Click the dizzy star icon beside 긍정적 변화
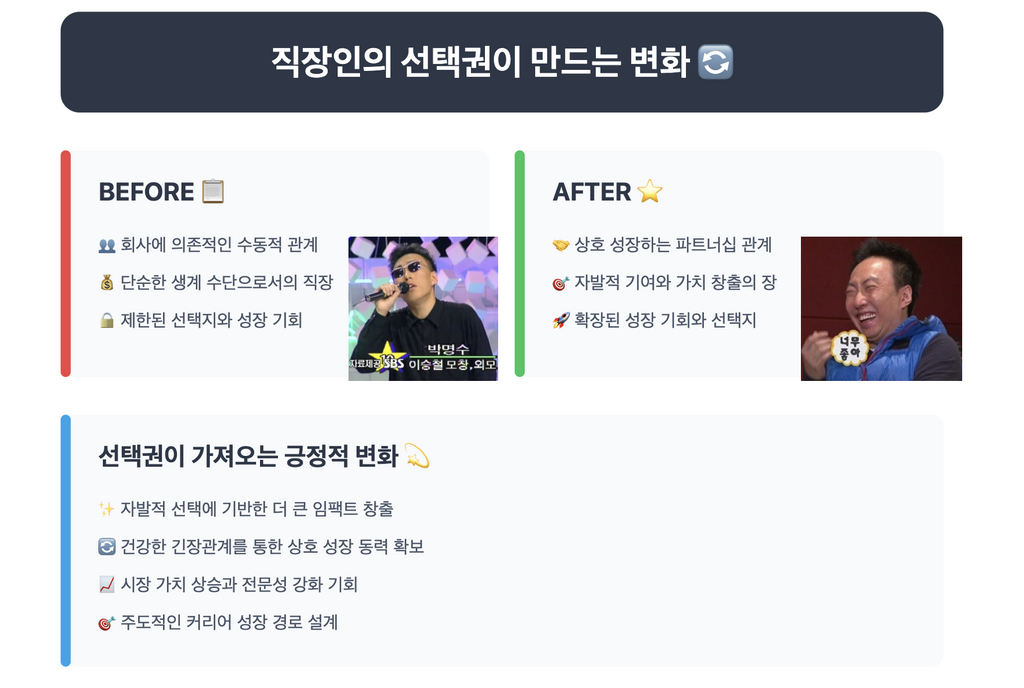This screenshot has width=1024, height=688. (417, 456)
